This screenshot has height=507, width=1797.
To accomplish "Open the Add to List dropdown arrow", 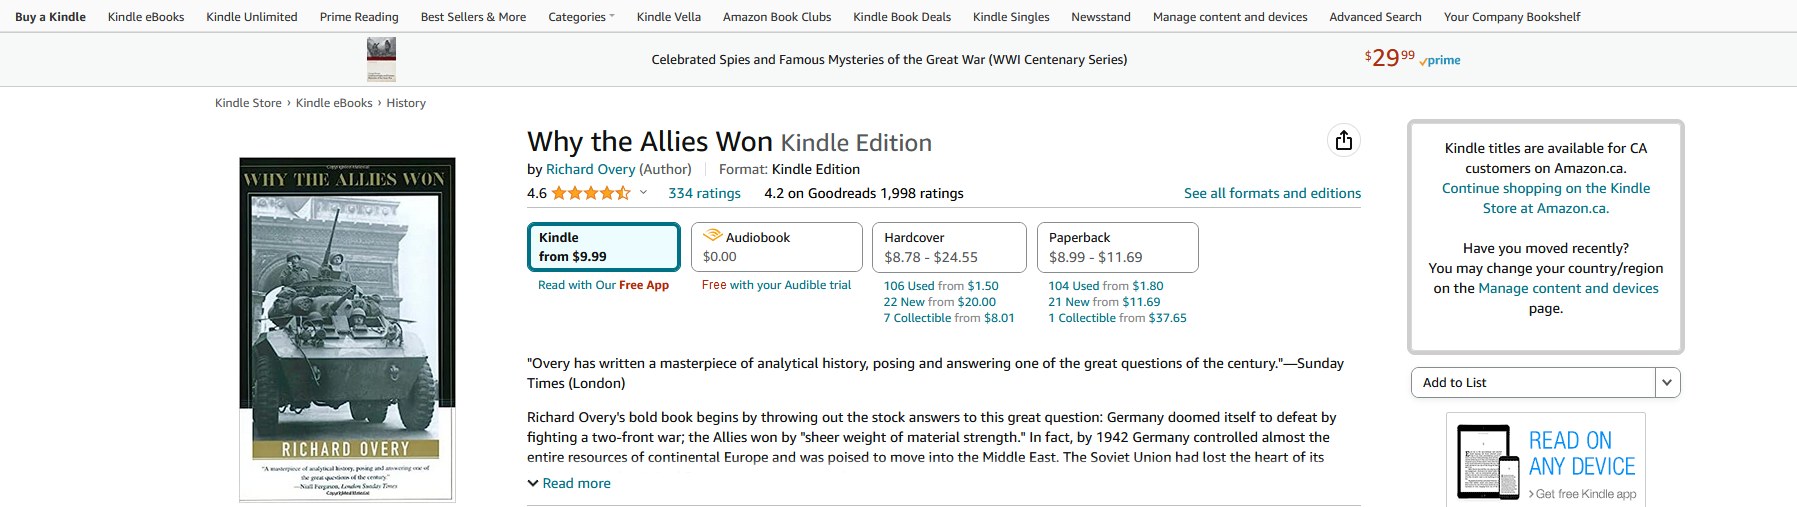I will [x=1667, y=382].
